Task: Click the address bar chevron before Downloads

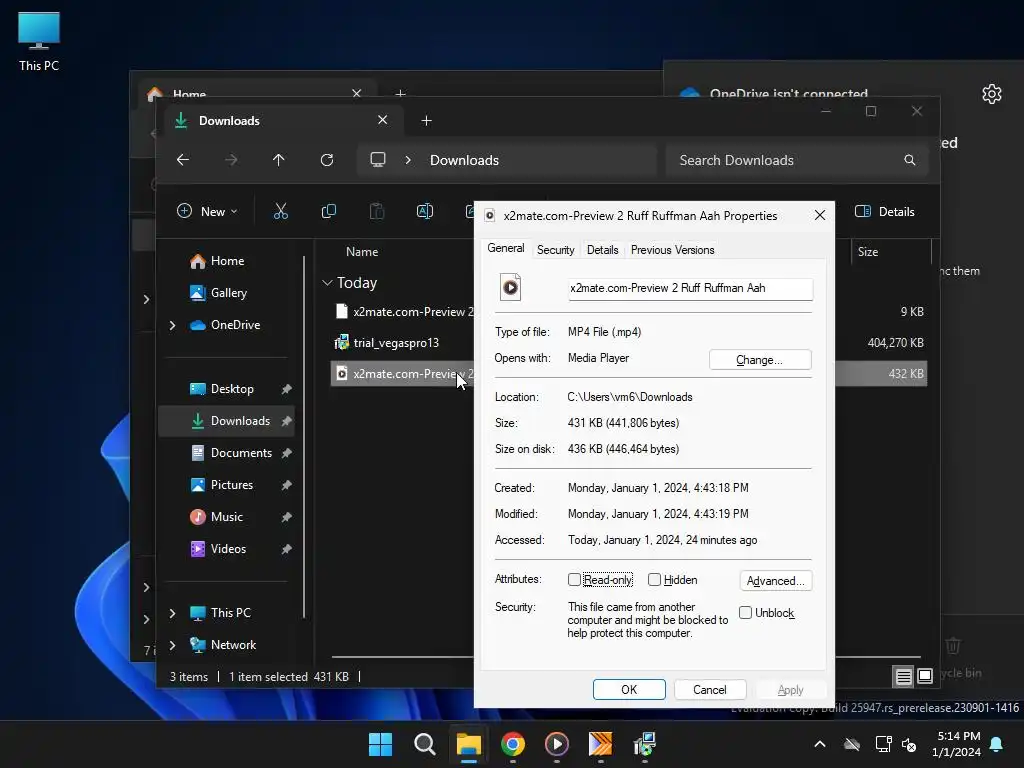Action: pyautogui.click(x=408, y=160)
